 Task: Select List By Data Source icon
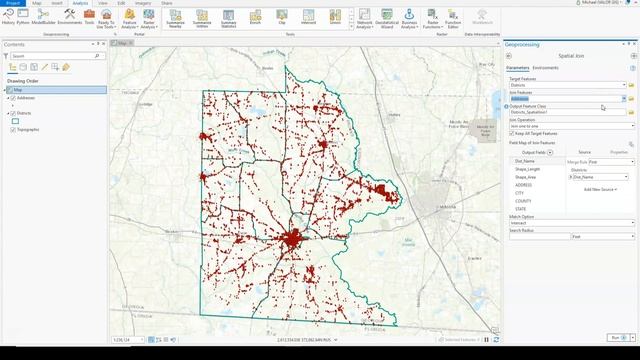pyautogui.click(x=23, y=67)
